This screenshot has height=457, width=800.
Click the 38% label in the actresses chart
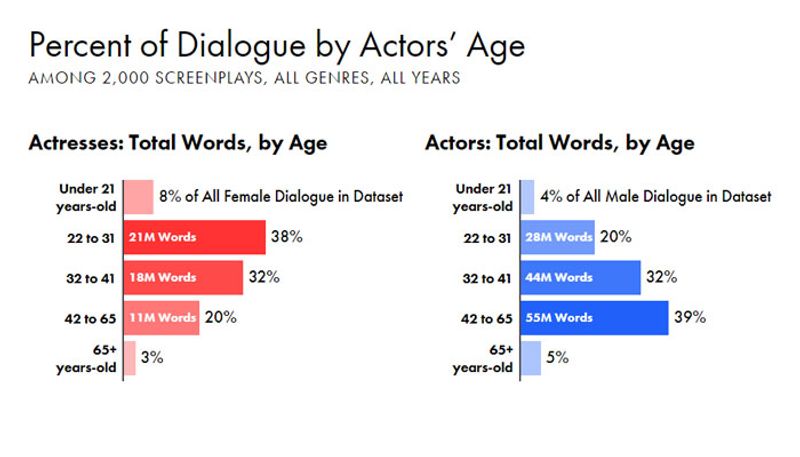coord(287,238)
